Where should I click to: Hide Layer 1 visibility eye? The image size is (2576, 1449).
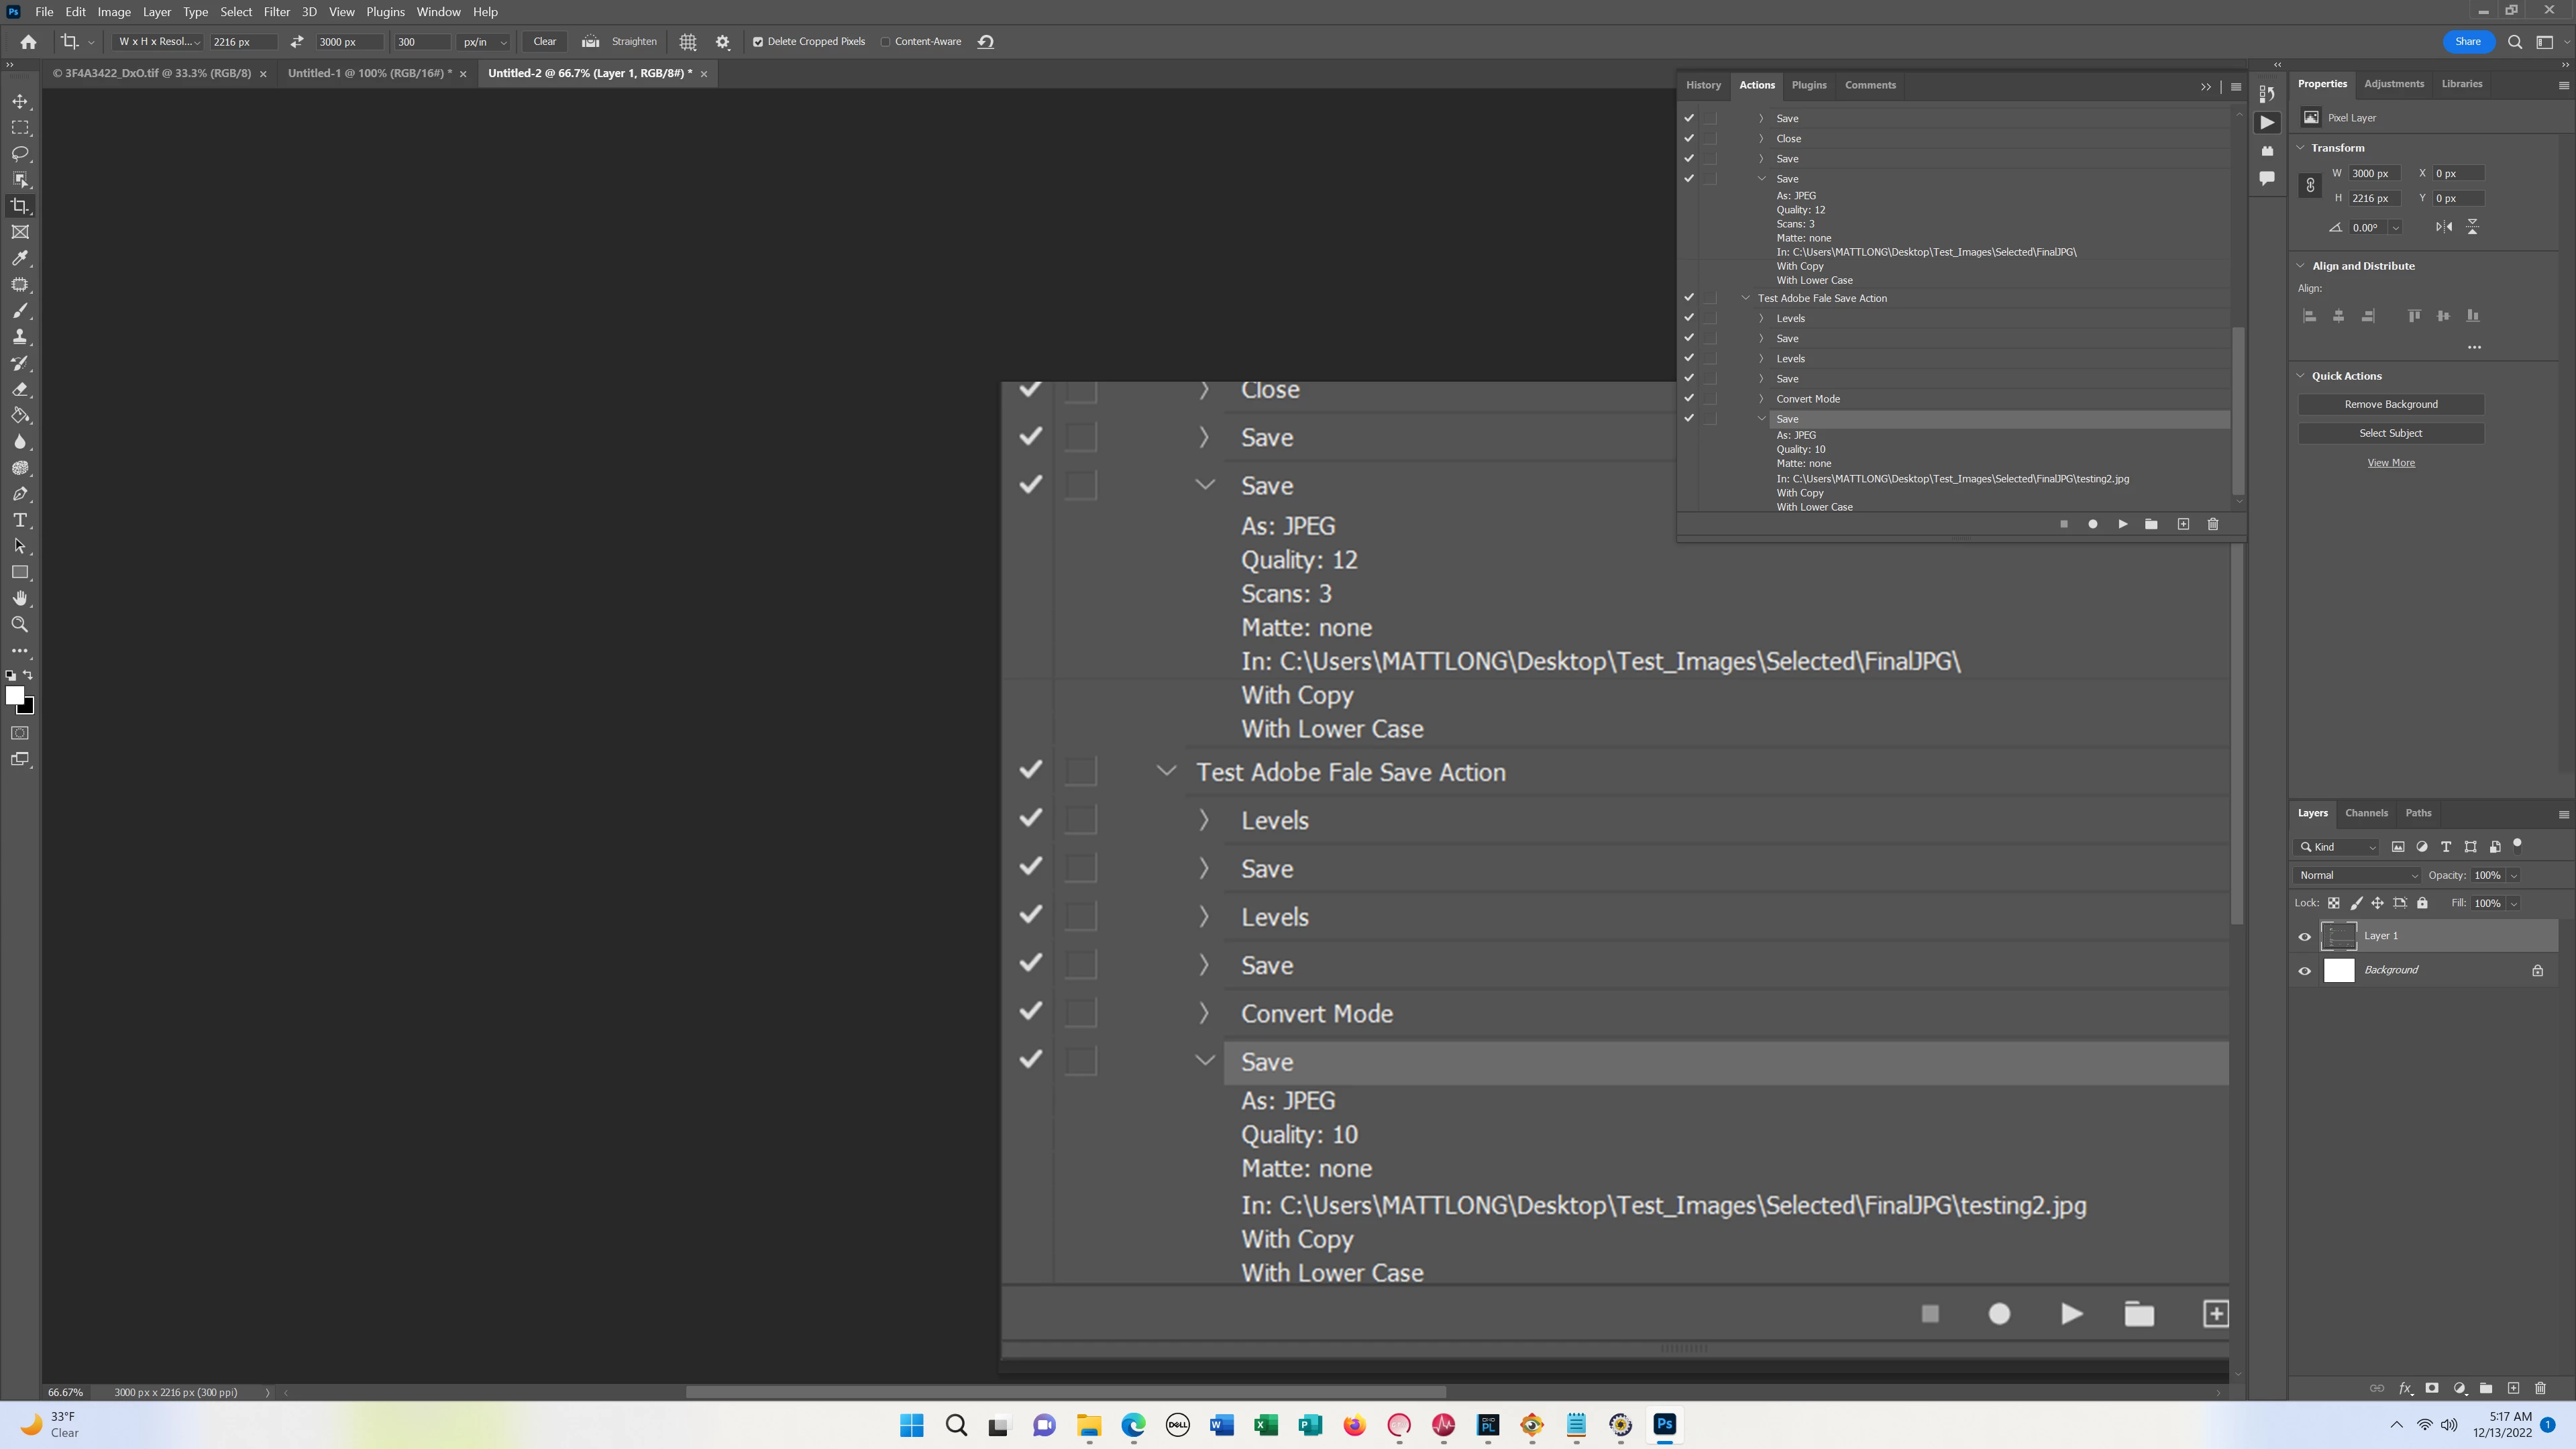[2305, 936]
